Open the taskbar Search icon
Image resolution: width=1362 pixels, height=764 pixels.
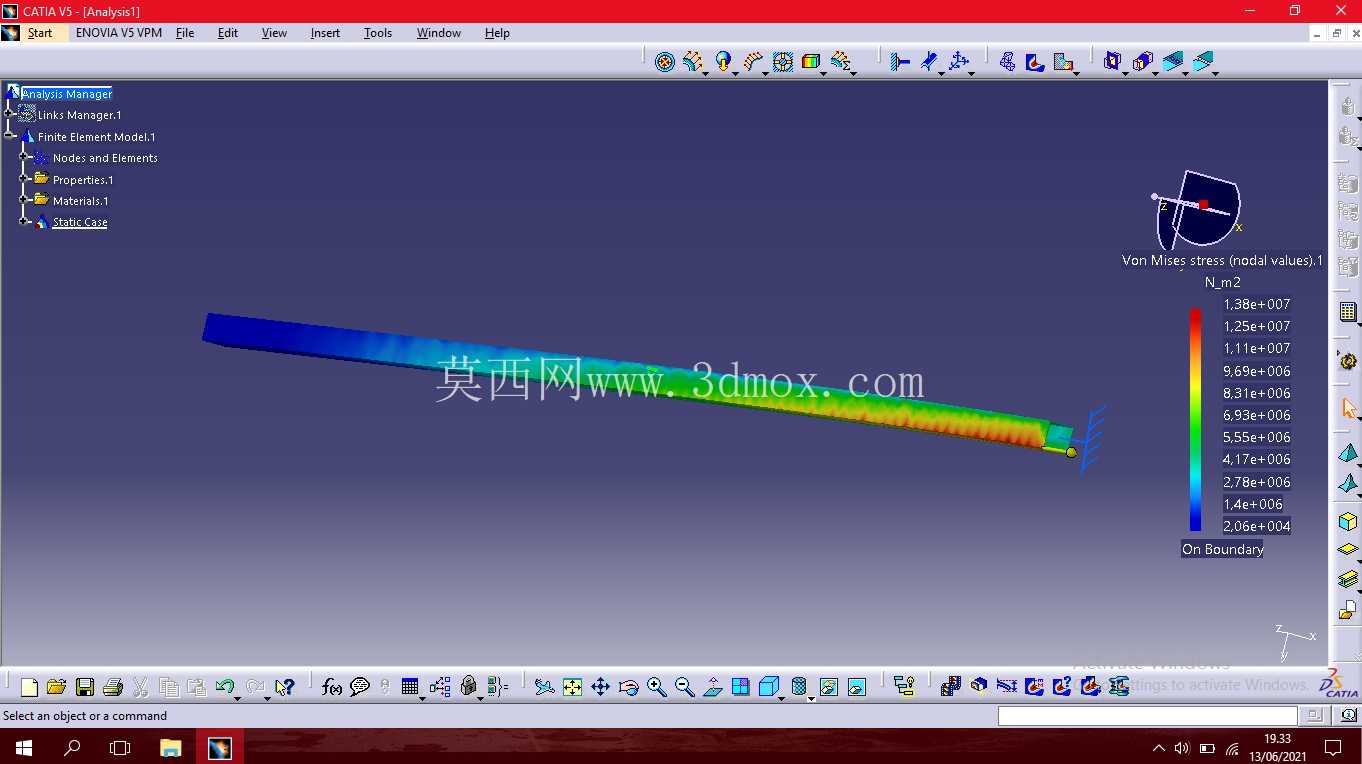[72, 747]
